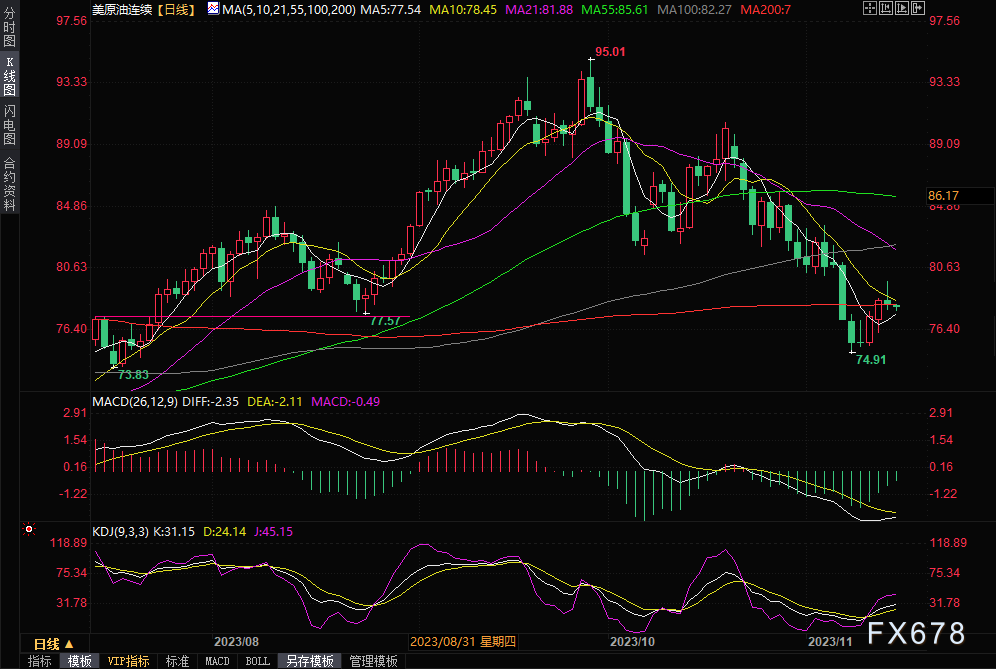Click the crosshair cursor icon at top right
Viewport: 996px width, 669px height.
tap(870, 8)
